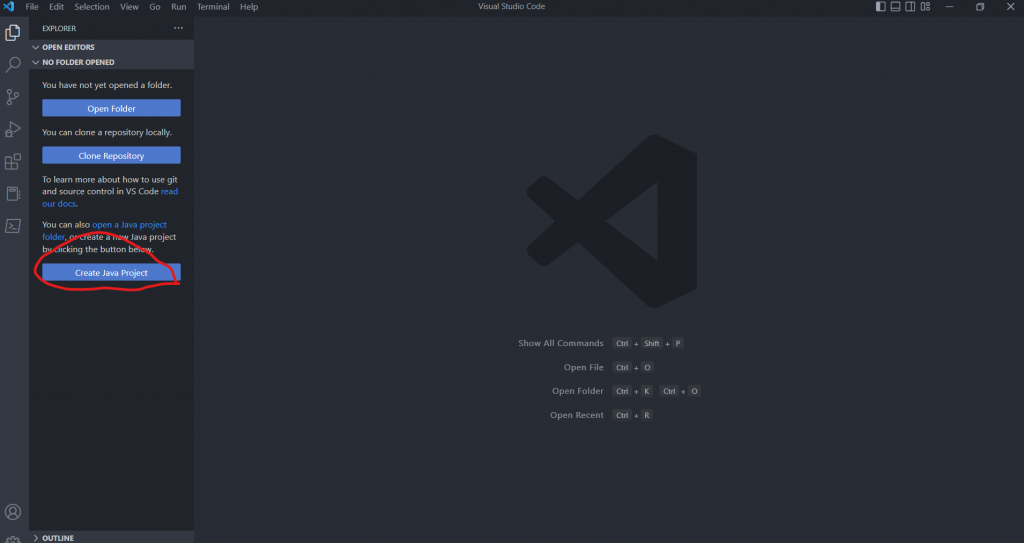Open the Search view magnifier icon
Image resolution: width=1024 pixels, height=543 pixels.
12,65
